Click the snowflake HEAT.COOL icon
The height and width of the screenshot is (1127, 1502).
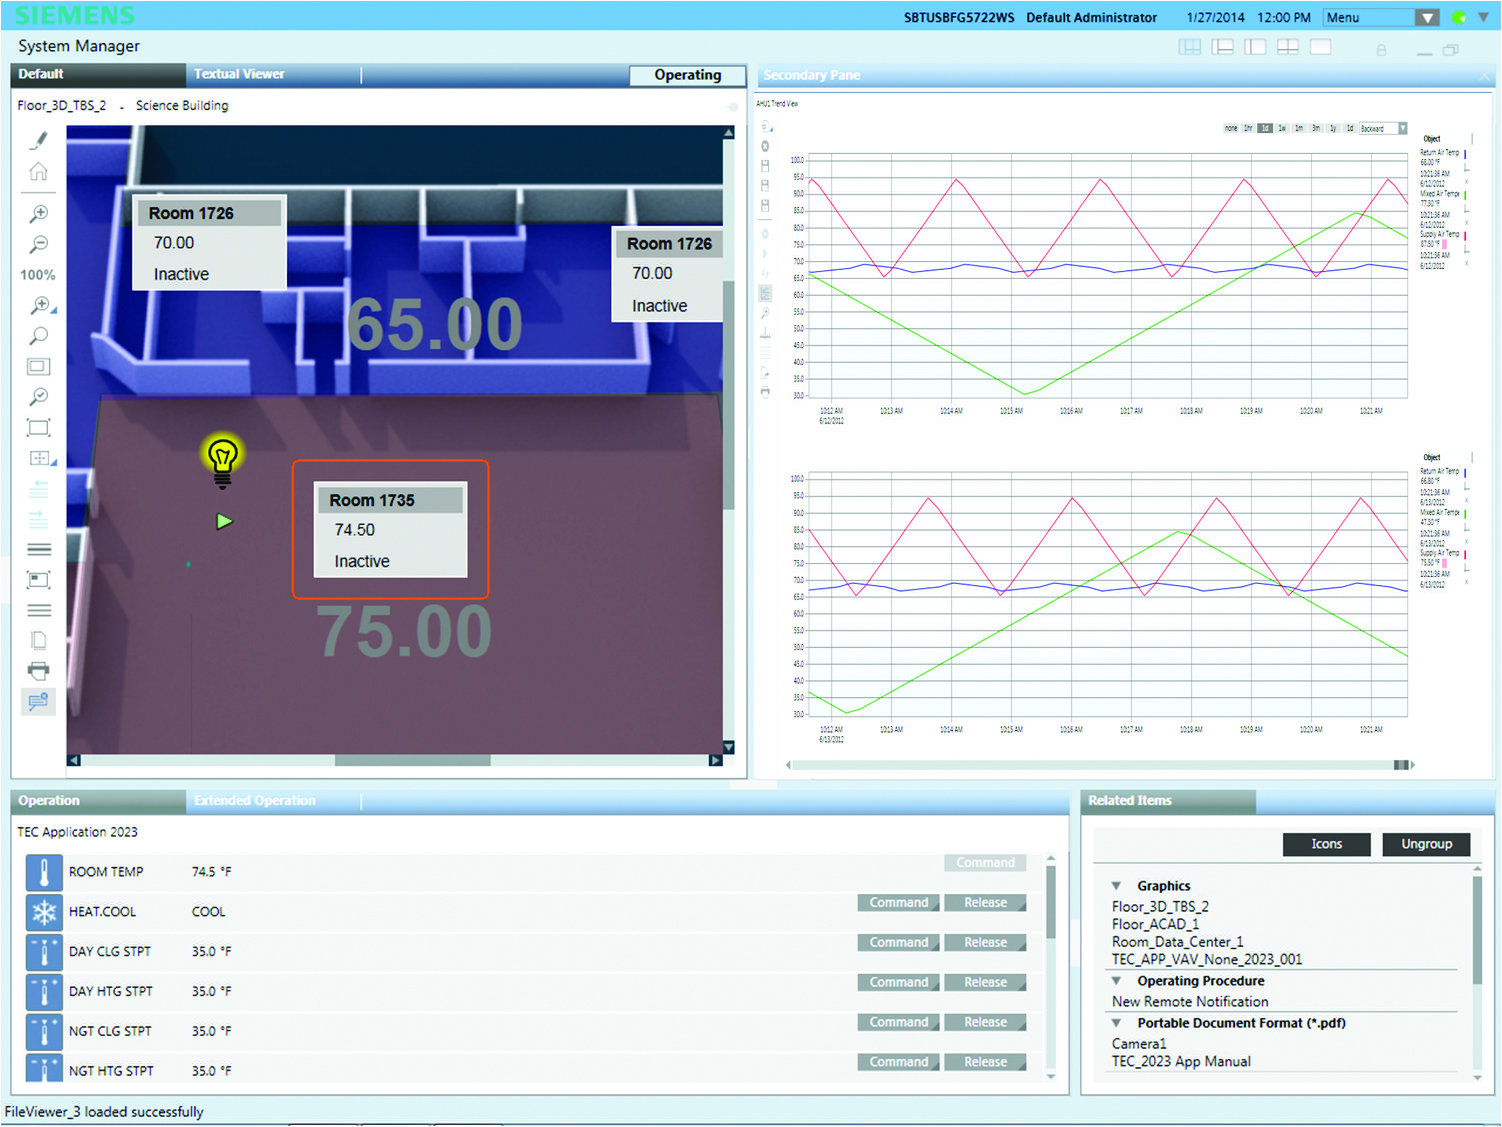pos(44,912)
